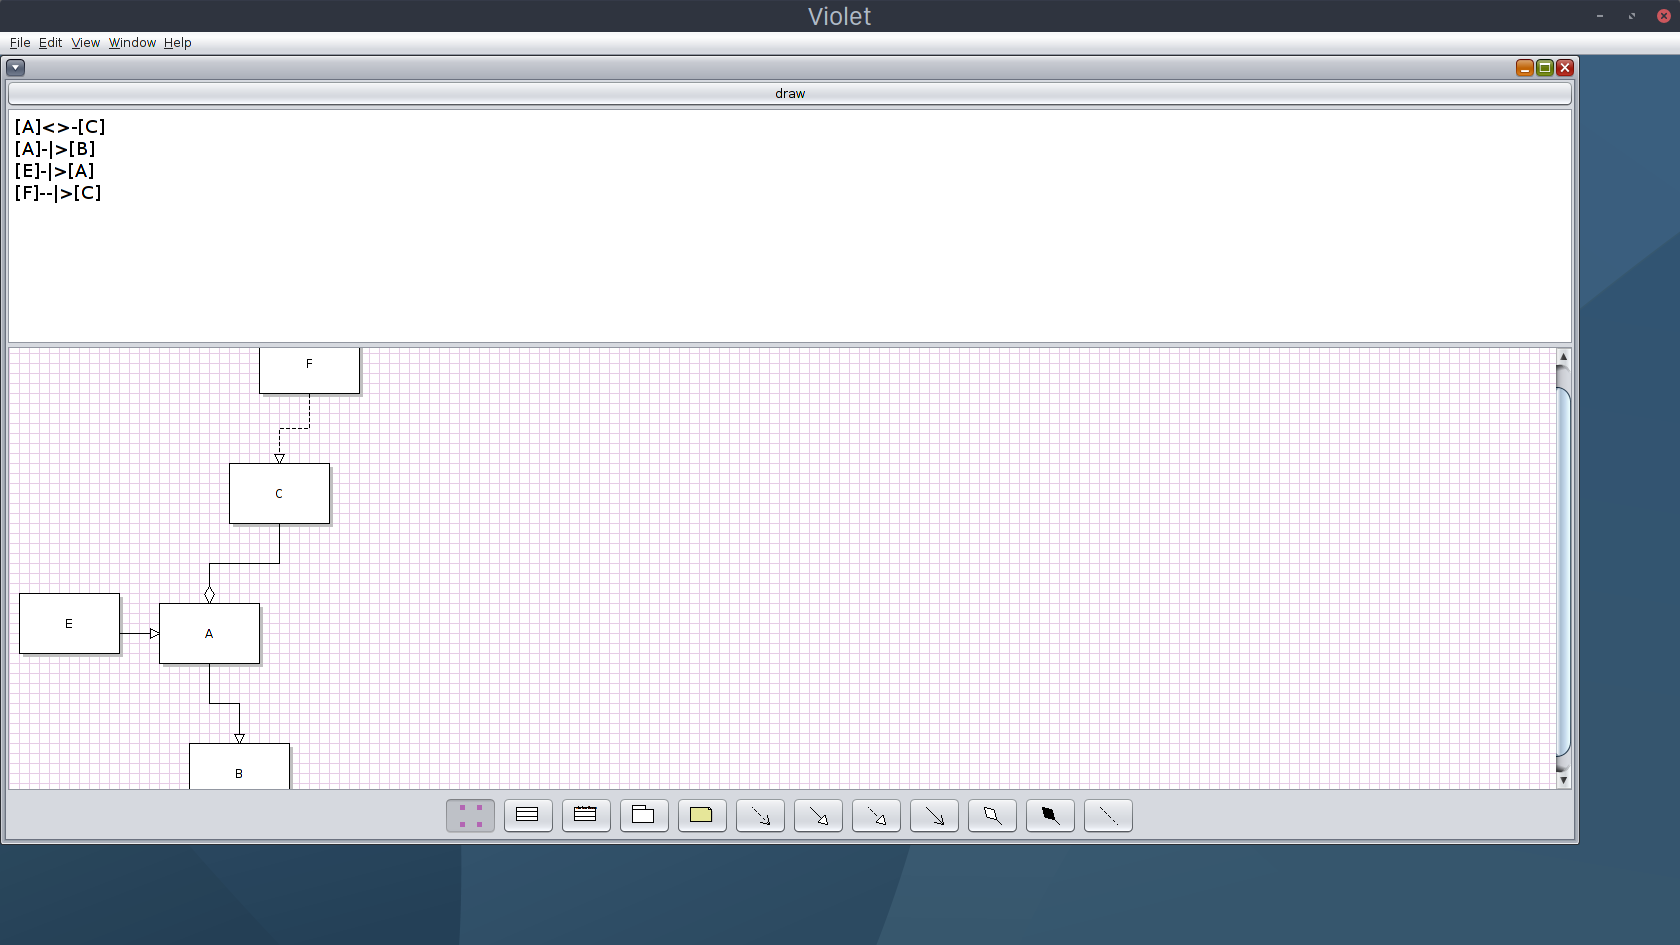Toggle the filled-diamond Composition tool
Viewport: 1680px width, 945px height.
coord(1050,816)
